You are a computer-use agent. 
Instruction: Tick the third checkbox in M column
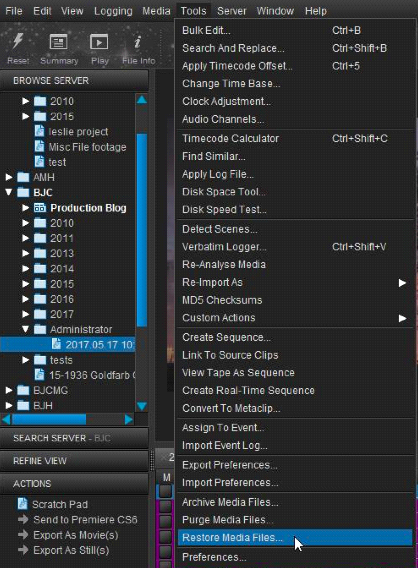coord(166,521)
